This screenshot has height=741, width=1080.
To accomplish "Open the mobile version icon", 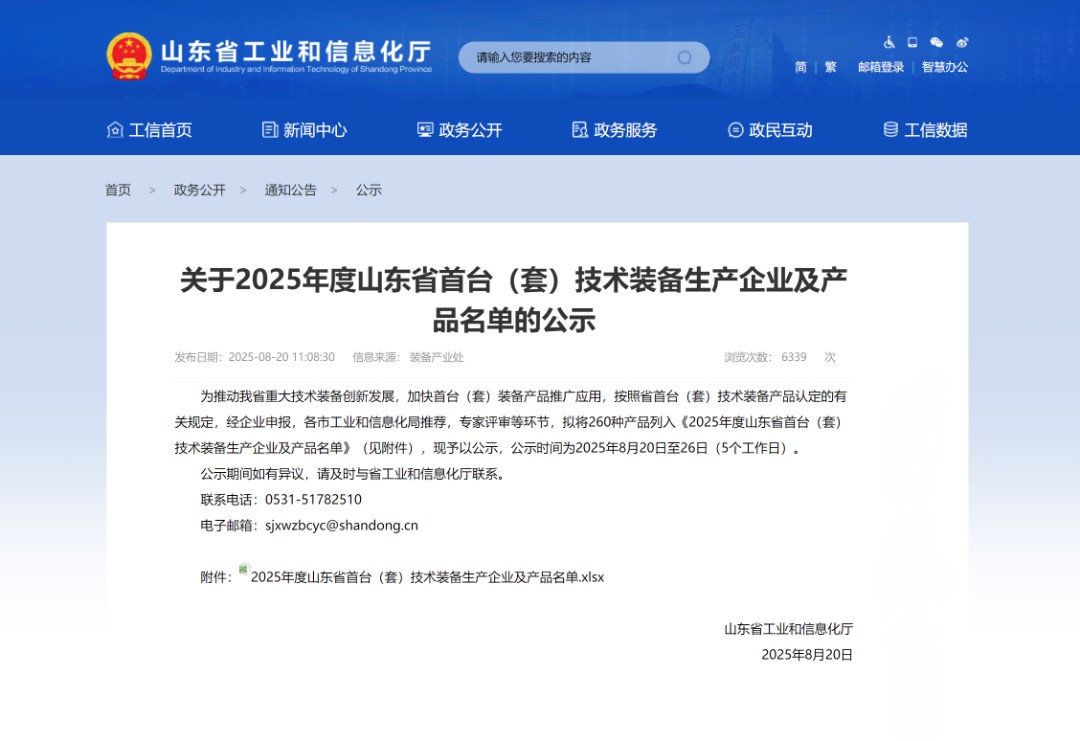I will click(x=912, y=42).
